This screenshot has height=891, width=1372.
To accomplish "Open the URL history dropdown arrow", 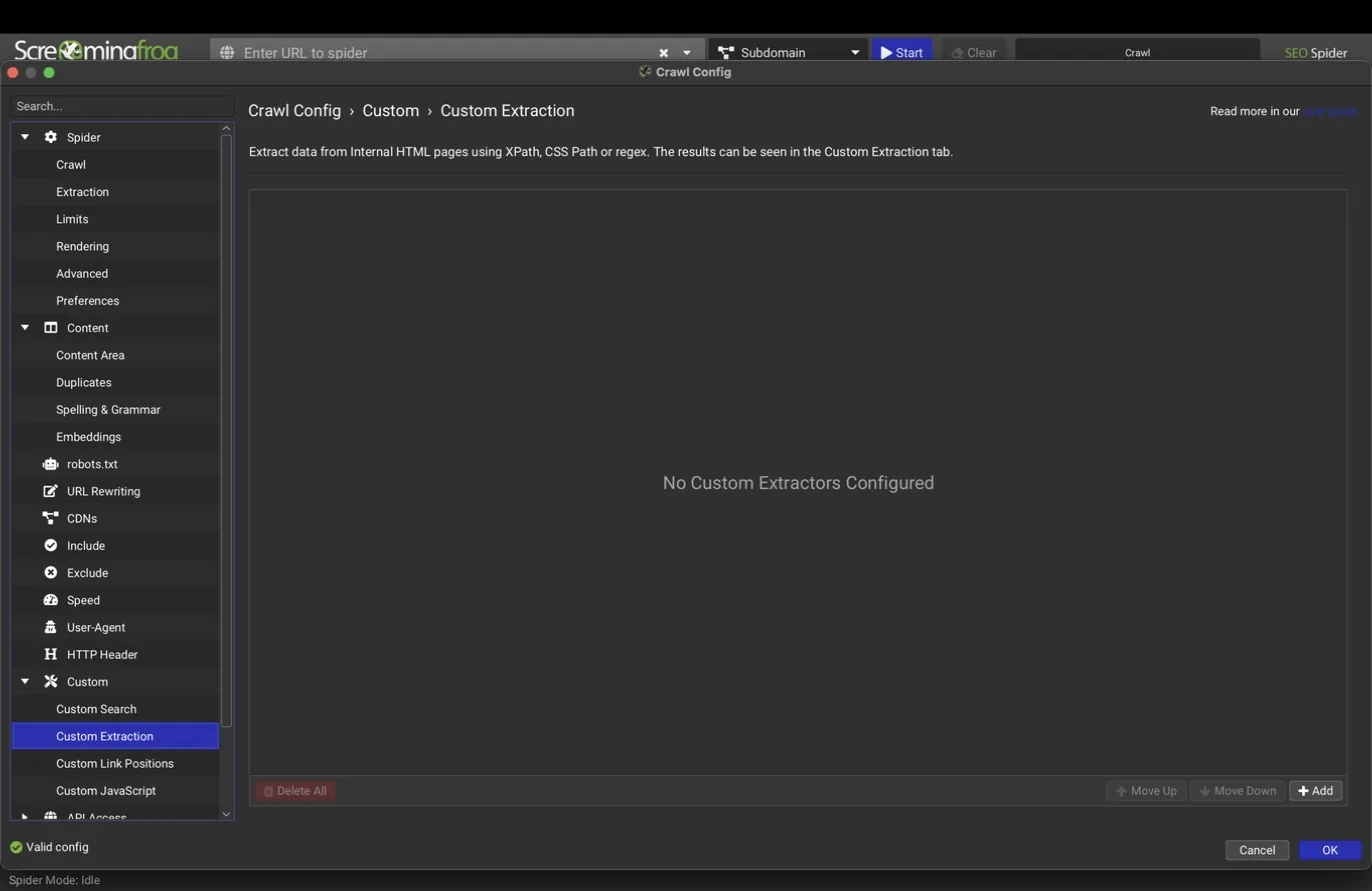I will click(687, 53).
